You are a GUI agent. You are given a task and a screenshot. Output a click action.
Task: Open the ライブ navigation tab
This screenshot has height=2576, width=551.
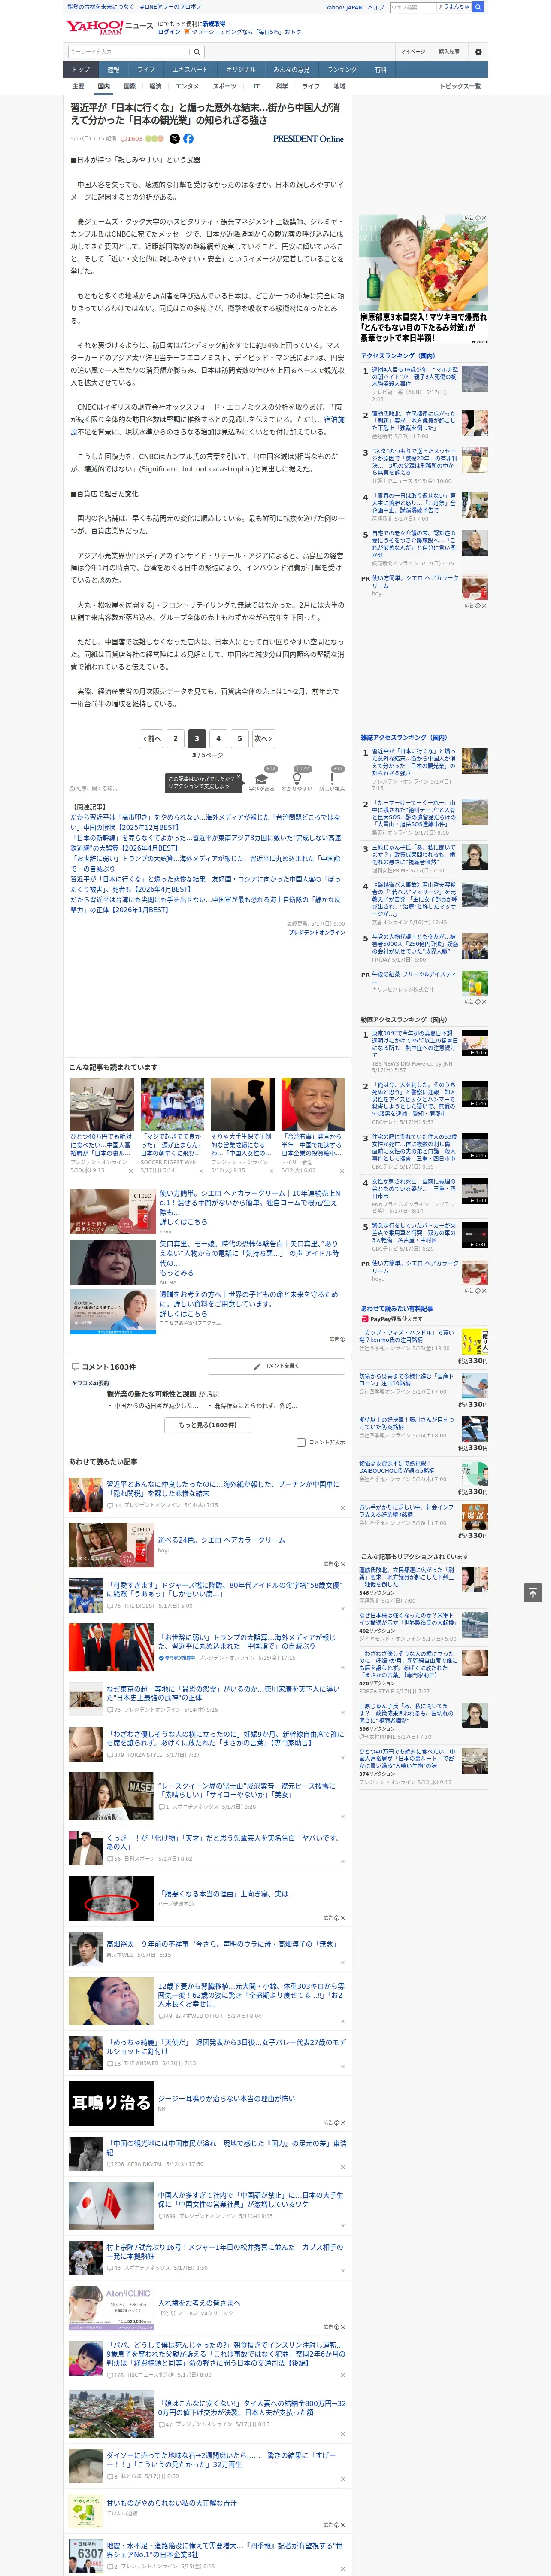146,70
